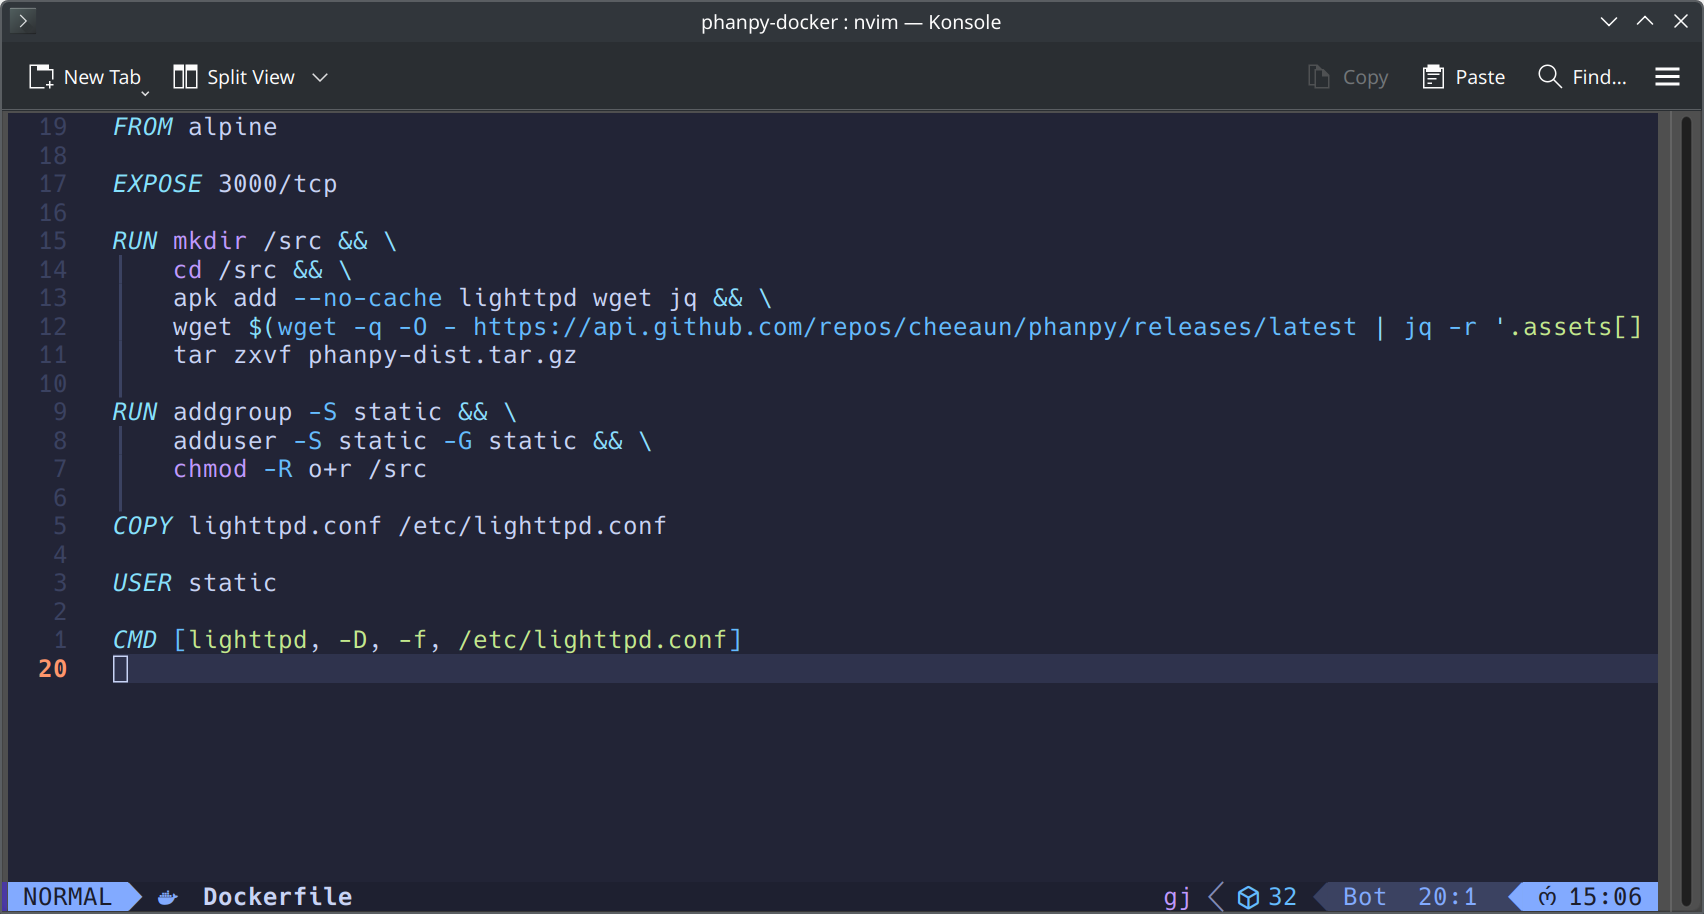
Task: Click the Copy toolbar button
Action: (1348, 77)
